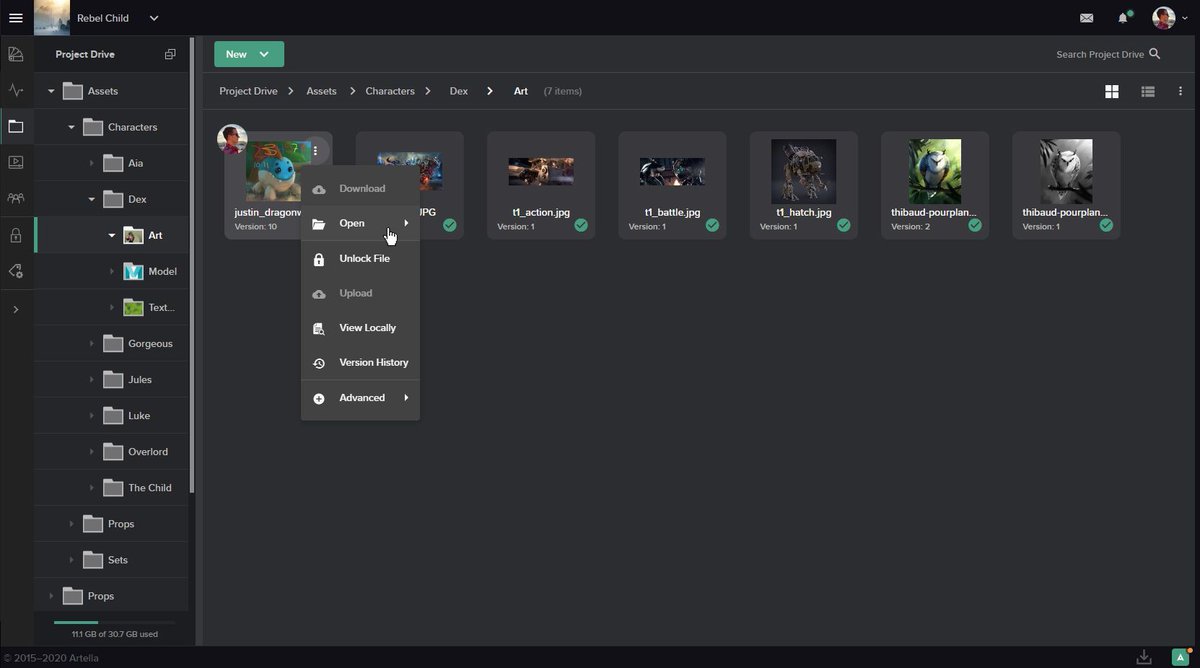This screenshot has width=1200, height=668.
Task: Click the messages envelope icon
Action: coord(1089,17)
